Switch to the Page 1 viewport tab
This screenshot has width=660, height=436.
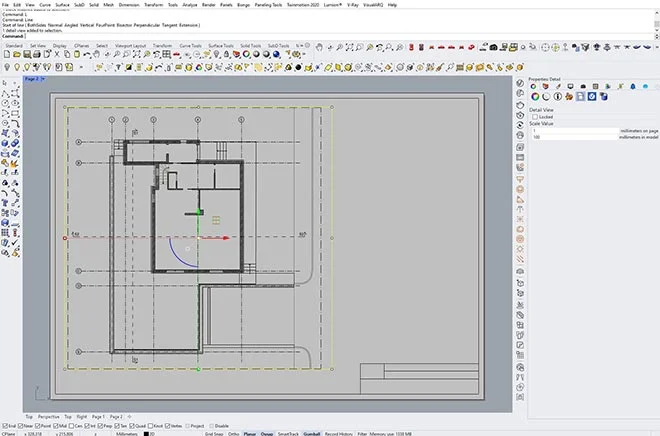point(98,417)
